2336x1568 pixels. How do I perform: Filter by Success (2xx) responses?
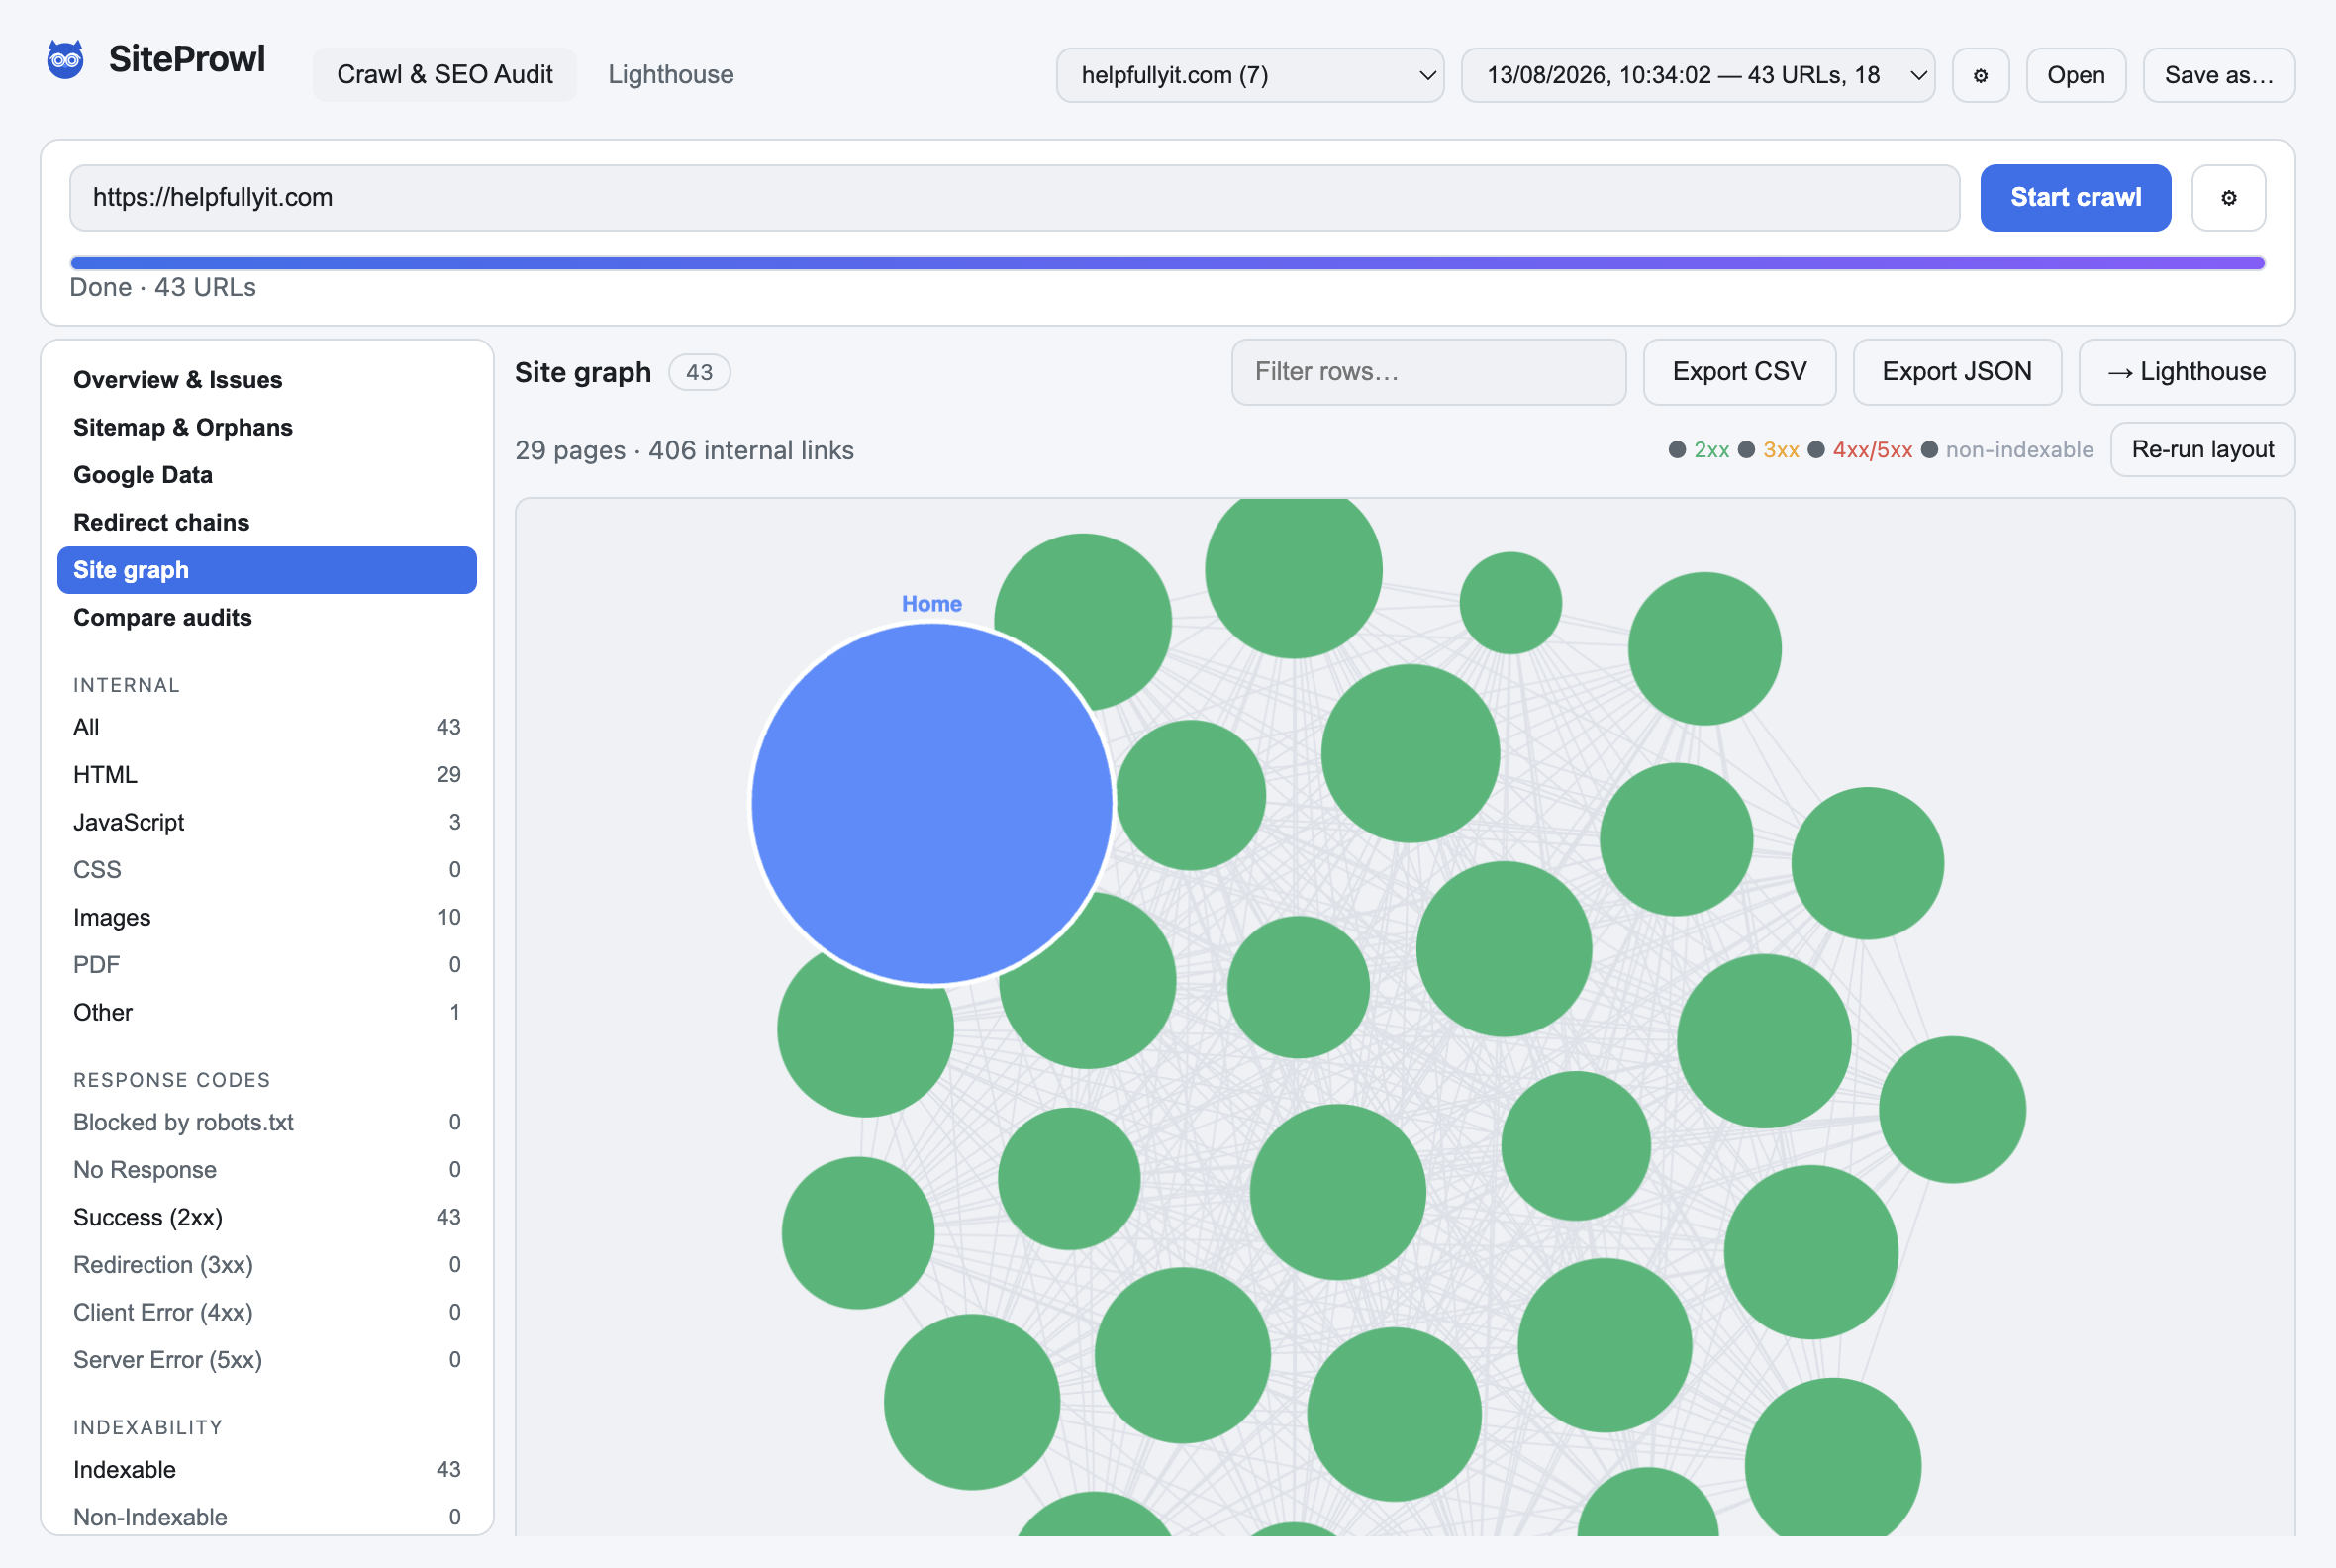tap(267, 1217)
